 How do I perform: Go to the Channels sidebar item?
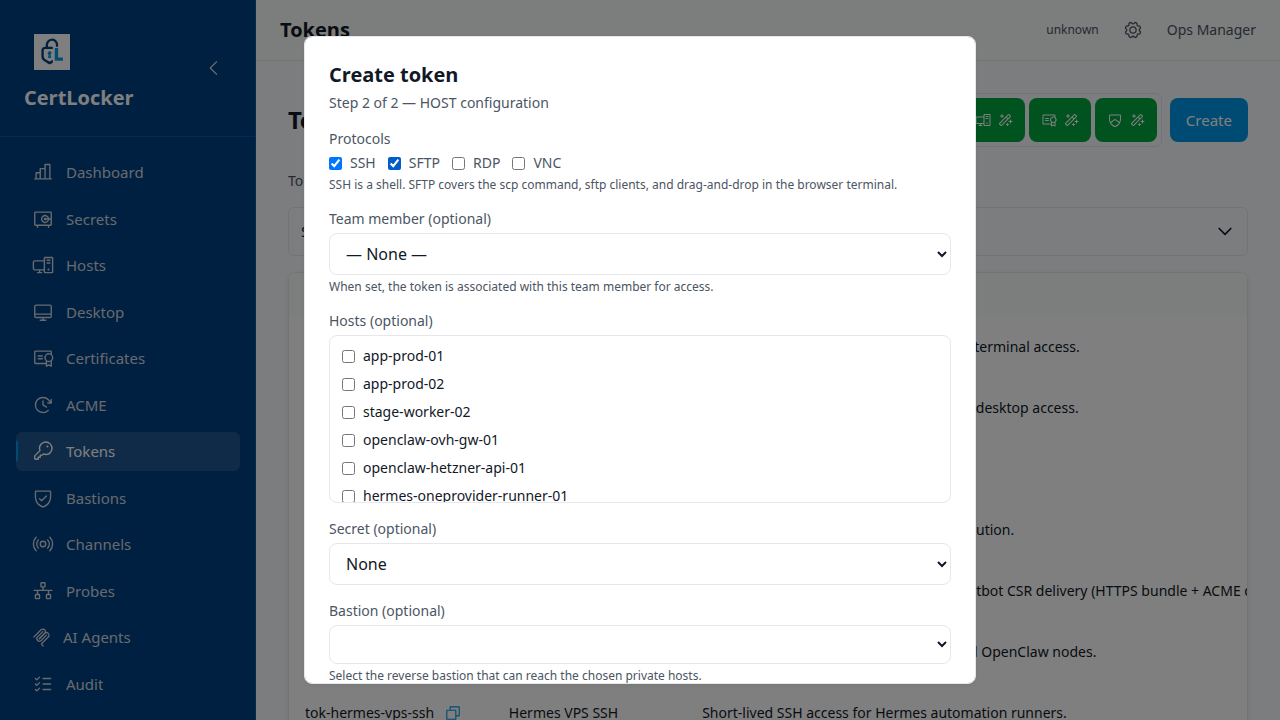pyautogui.click(x=128, y=544)
